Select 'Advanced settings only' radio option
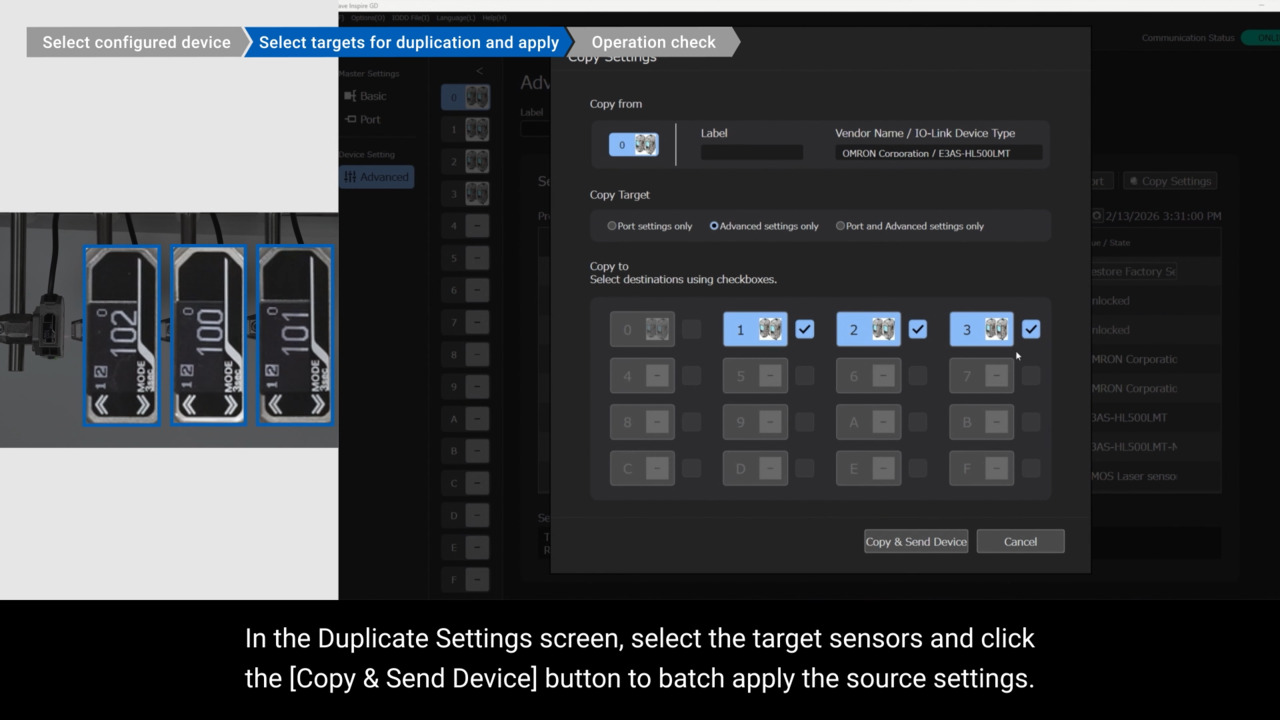The height and width of the screenshot is (720, 1280). (714, 226)
